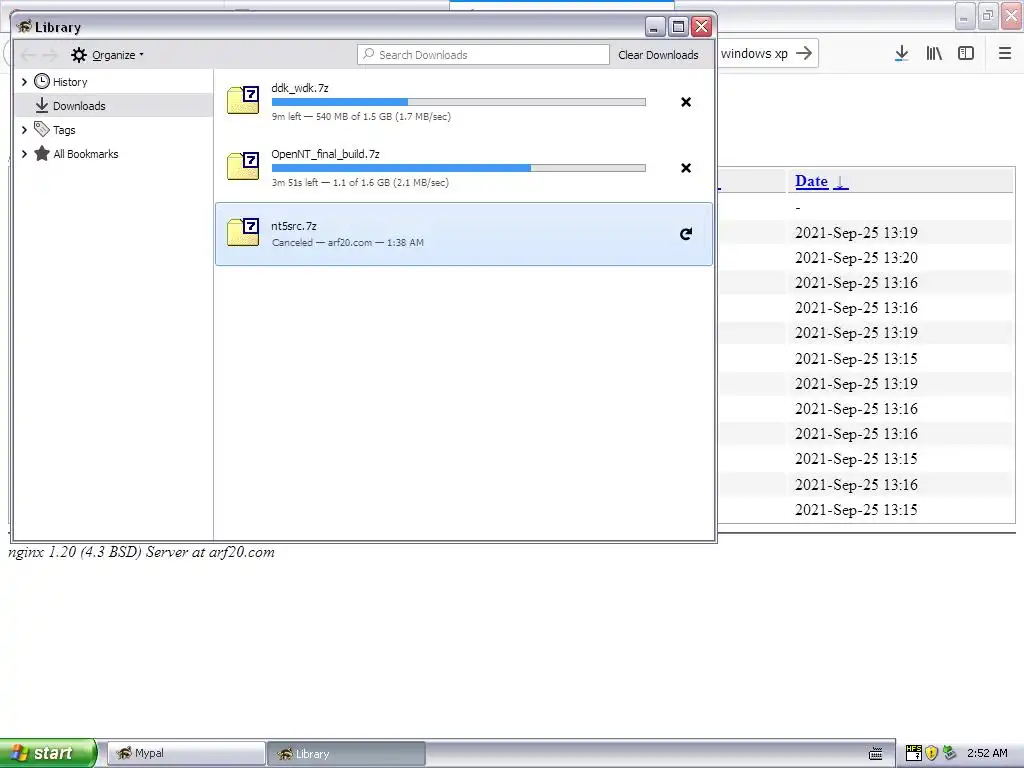Click the nginx server footer text
The height and width of the screenshot is (768, 1024).
(x=141, y=552)
